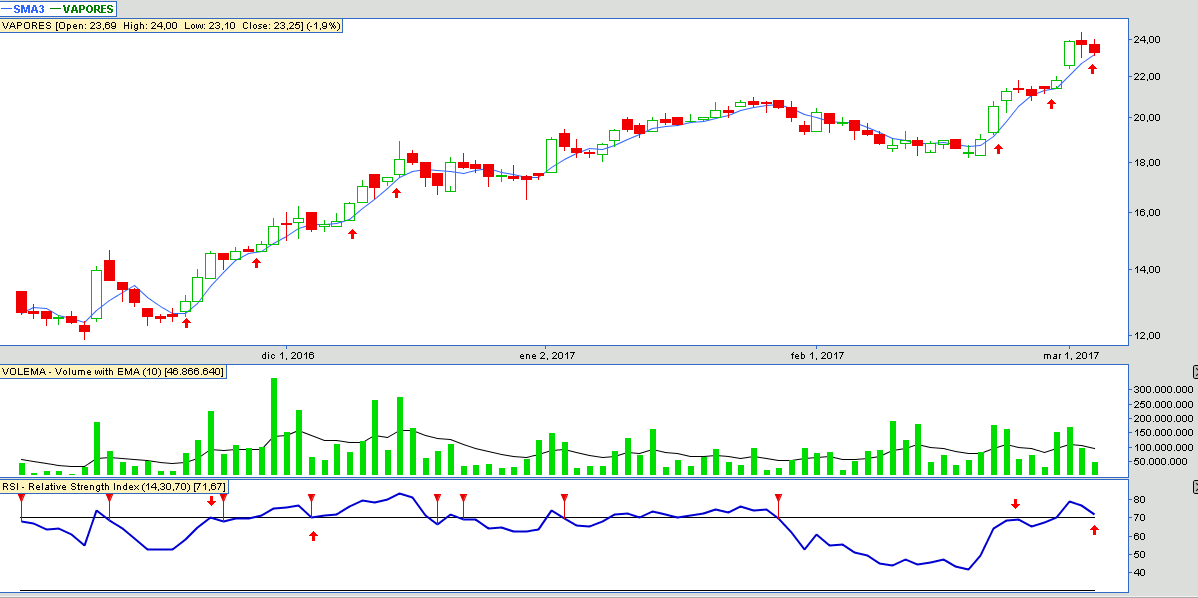Click the 24,00 price axis label
Viewport: 1198px width, 598px height.
point(1148,39)
